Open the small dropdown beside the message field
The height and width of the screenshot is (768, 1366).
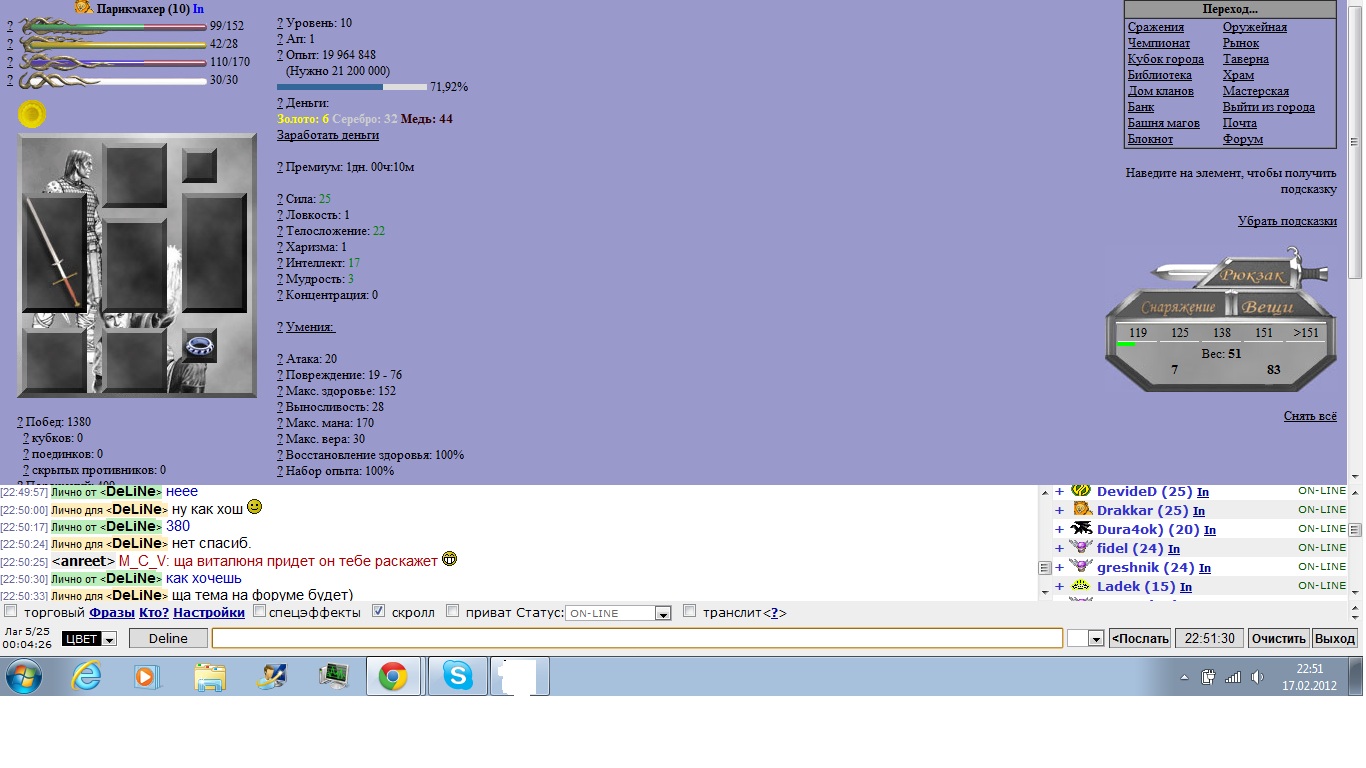[x=1085, y=638]
